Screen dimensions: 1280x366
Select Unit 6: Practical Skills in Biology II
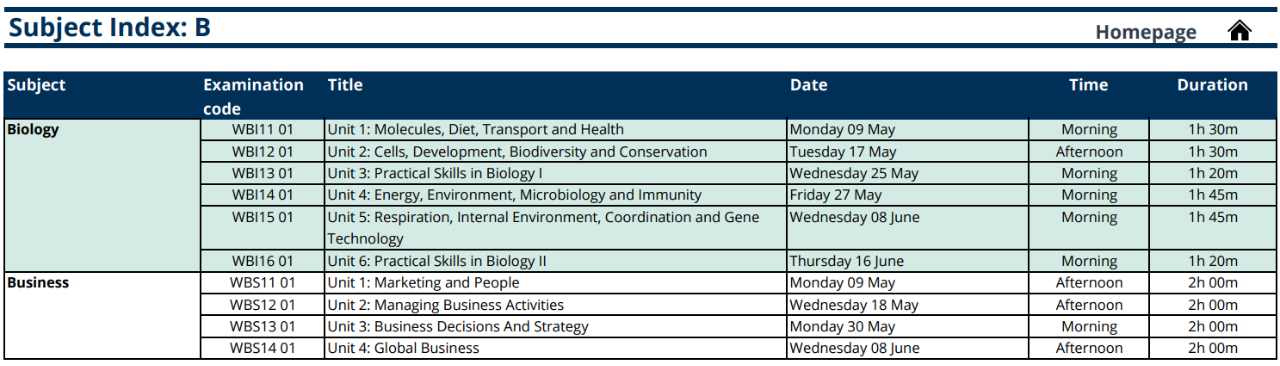pyautogui.click(x=437, y=261)
